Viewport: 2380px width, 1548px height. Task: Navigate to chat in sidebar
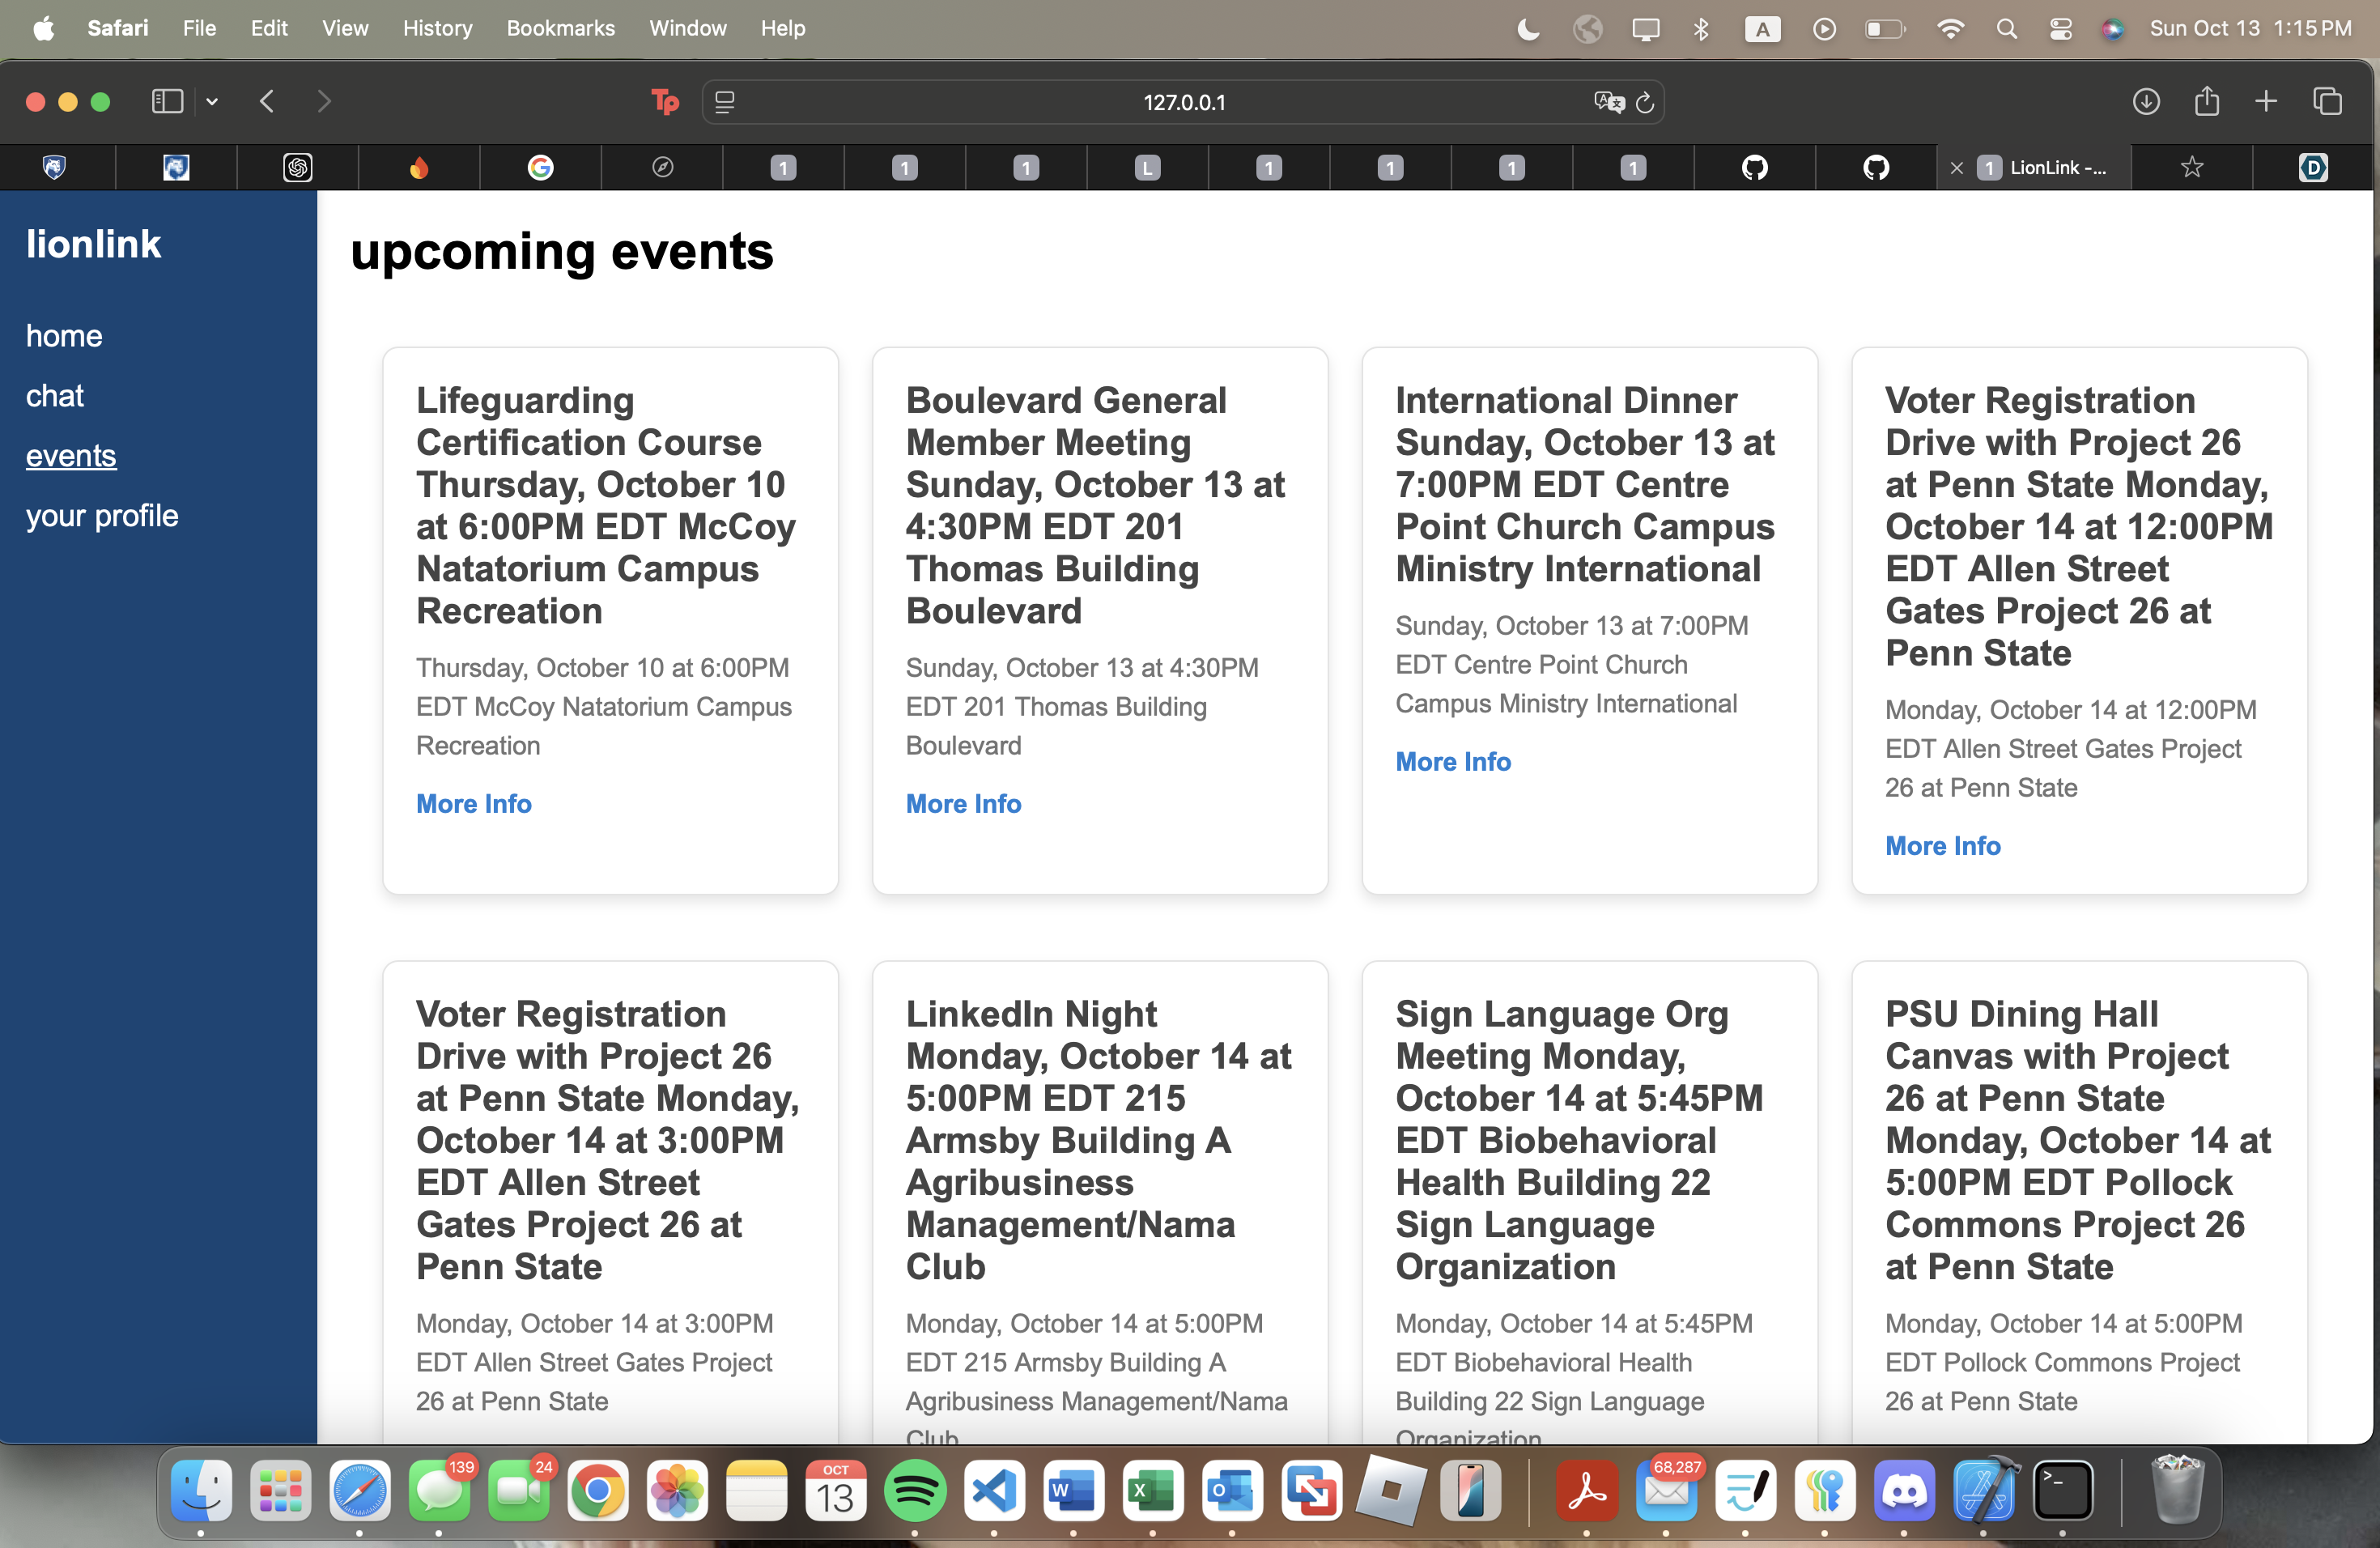55,396
